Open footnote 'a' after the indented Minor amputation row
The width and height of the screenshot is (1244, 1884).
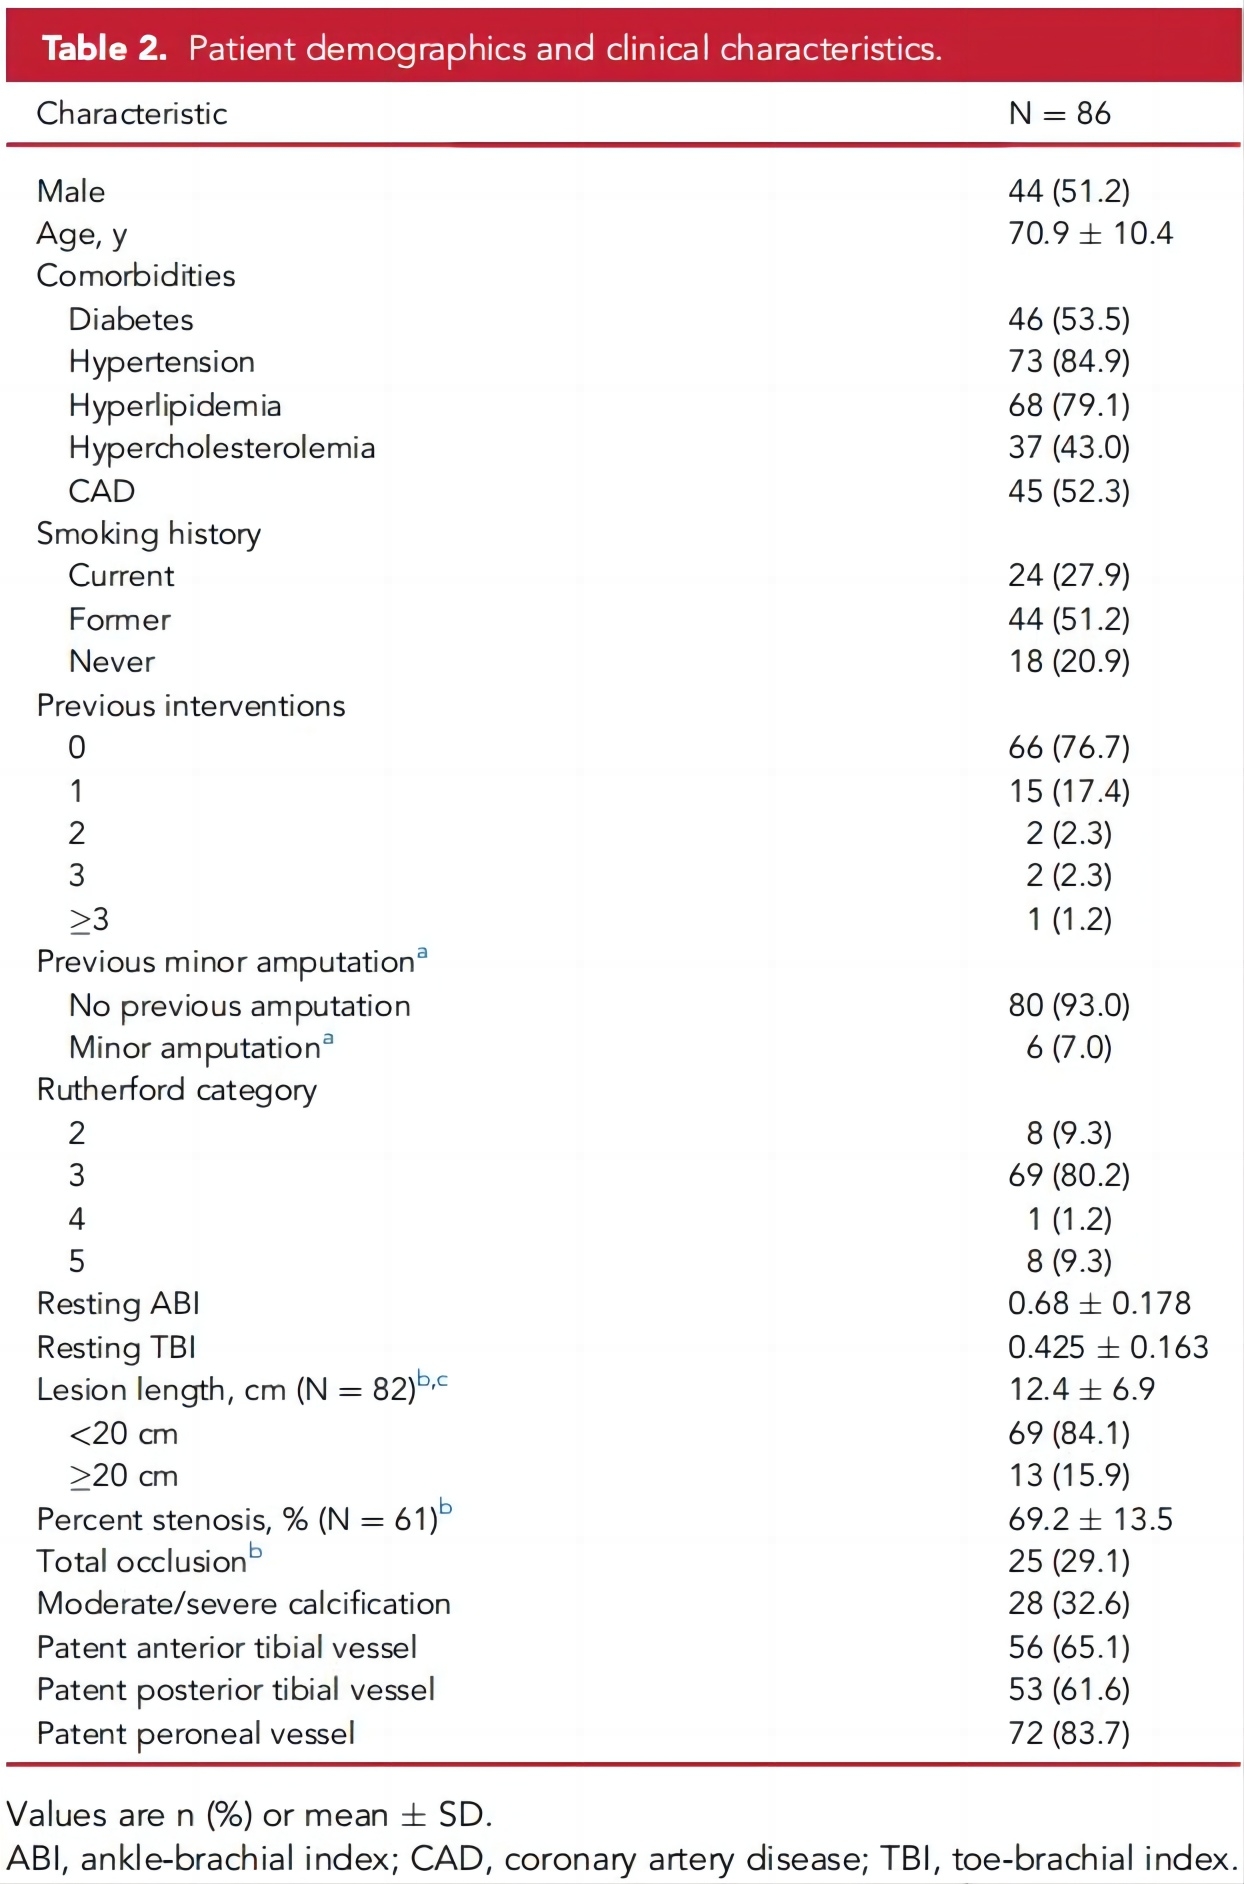(328, 1039)
